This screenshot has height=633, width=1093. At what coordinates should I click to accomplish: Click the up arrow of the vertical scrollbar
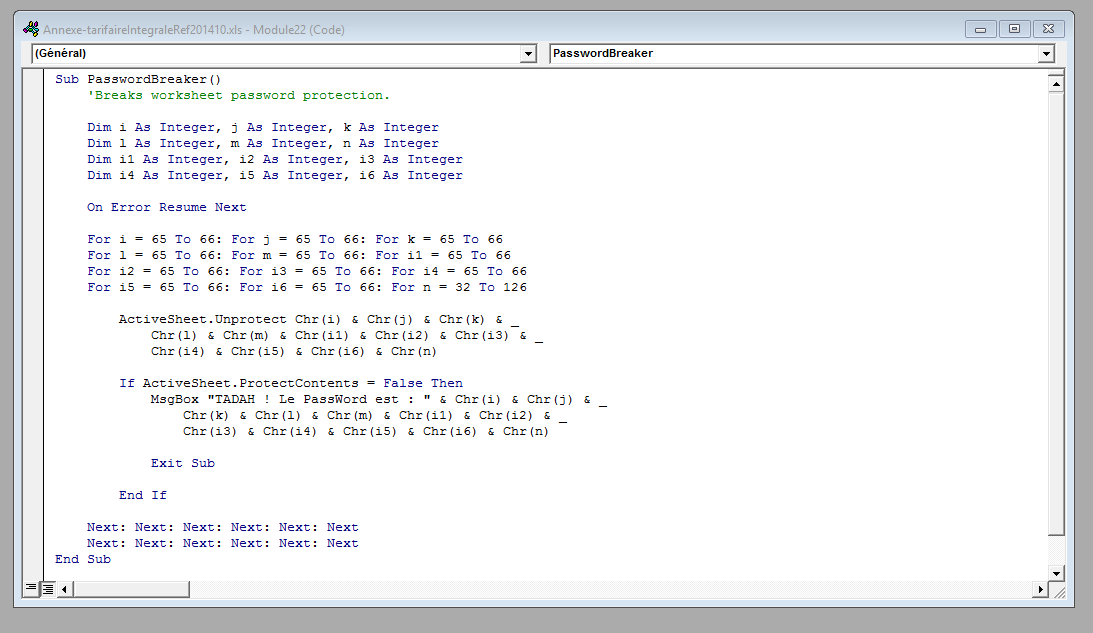[1057, 83]
